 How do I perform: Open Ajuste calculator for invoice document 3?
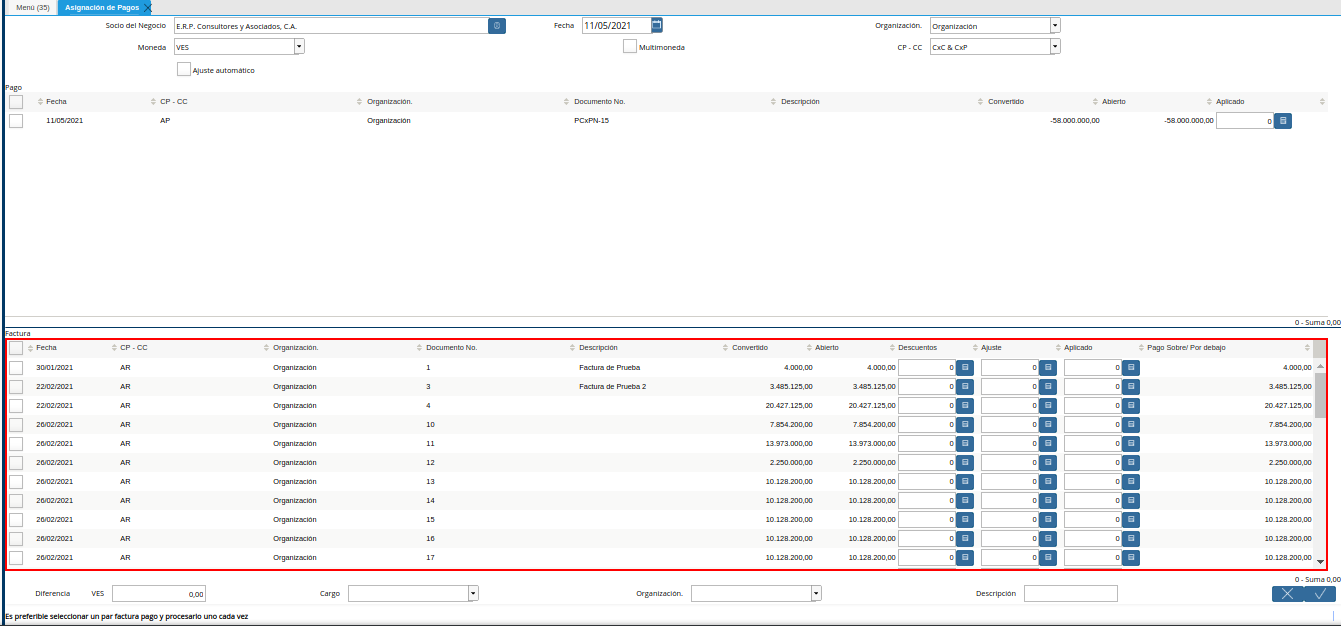click(x=1048, y=387)
